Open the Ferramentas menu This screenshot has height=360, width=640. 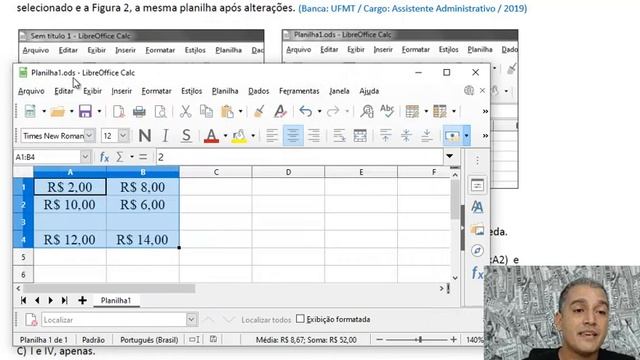[299, 91]
